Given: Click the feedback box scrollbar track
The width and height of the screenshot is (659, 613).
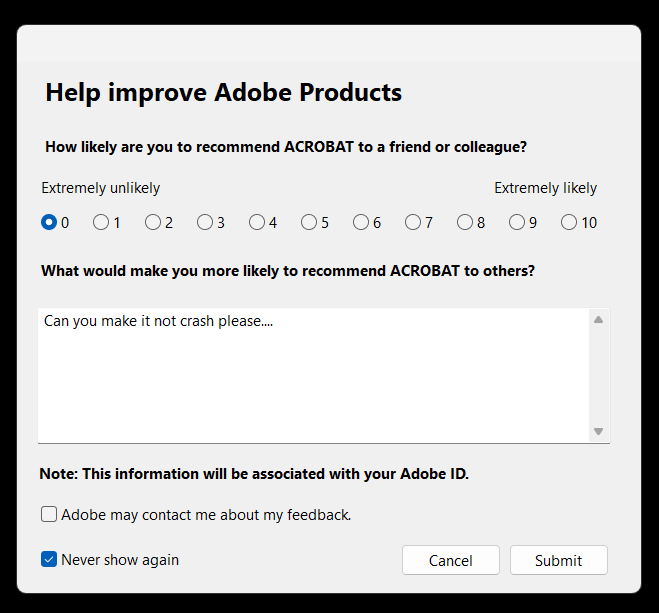Looking at the screenshot, I should point(598,375).
